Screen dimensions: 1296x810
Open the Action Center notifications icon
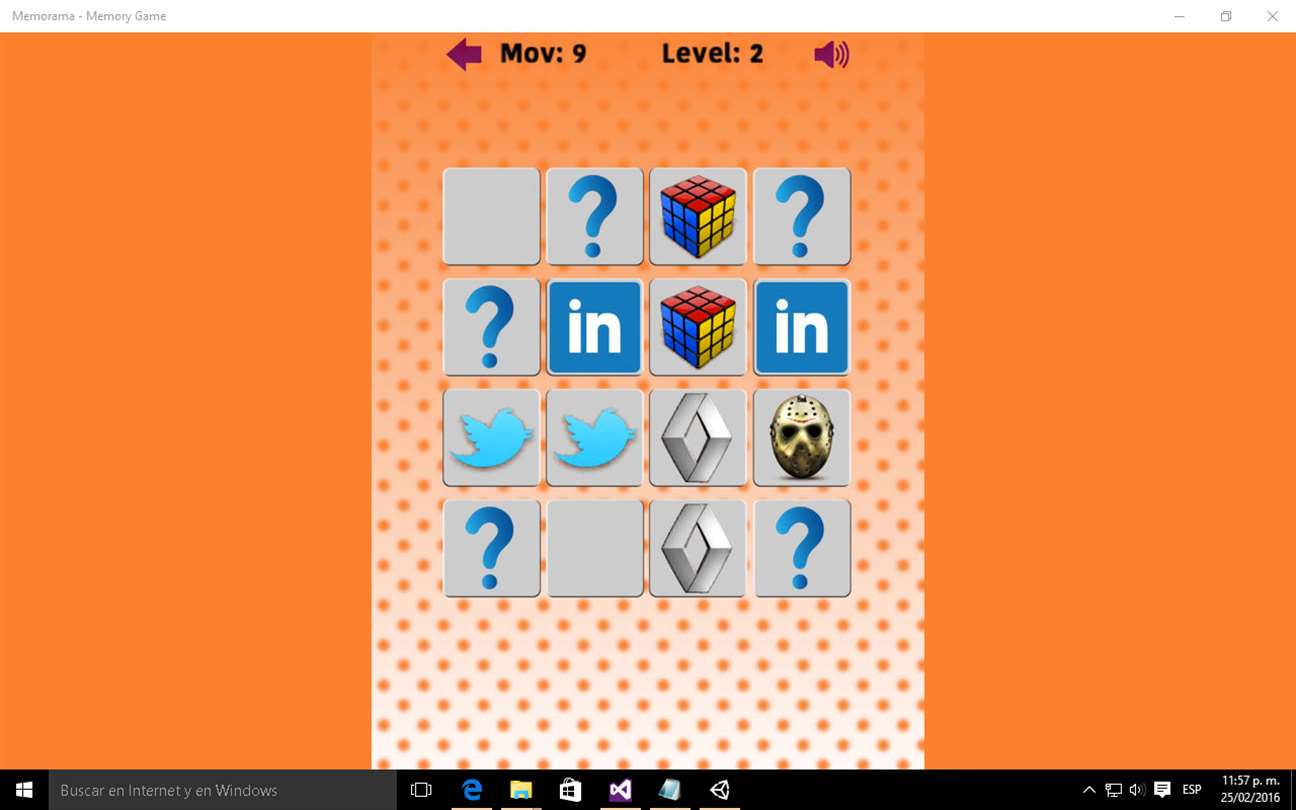click(x=1162, y=790)
